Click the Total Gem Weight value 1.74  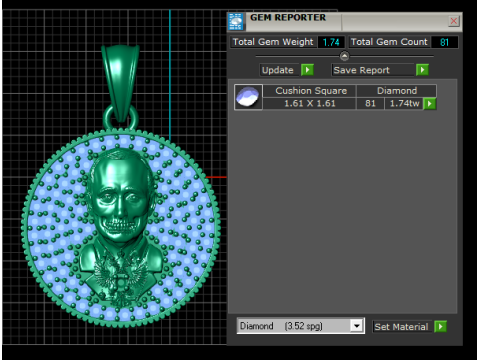pyautogui.click(x=331, y=42)
